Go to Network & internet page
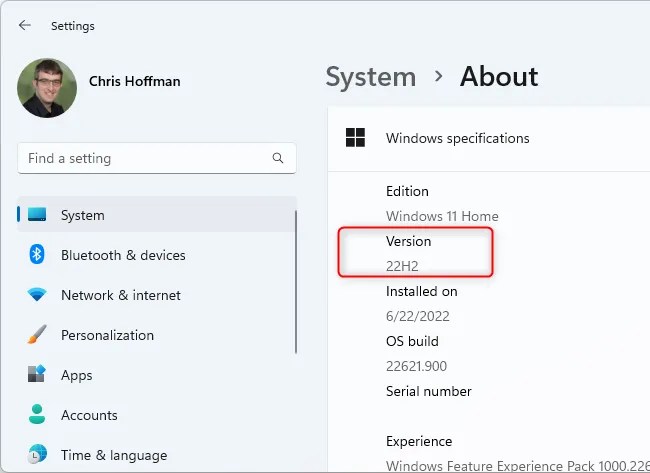This screenshot has height=473, width=650. (121, 295)
